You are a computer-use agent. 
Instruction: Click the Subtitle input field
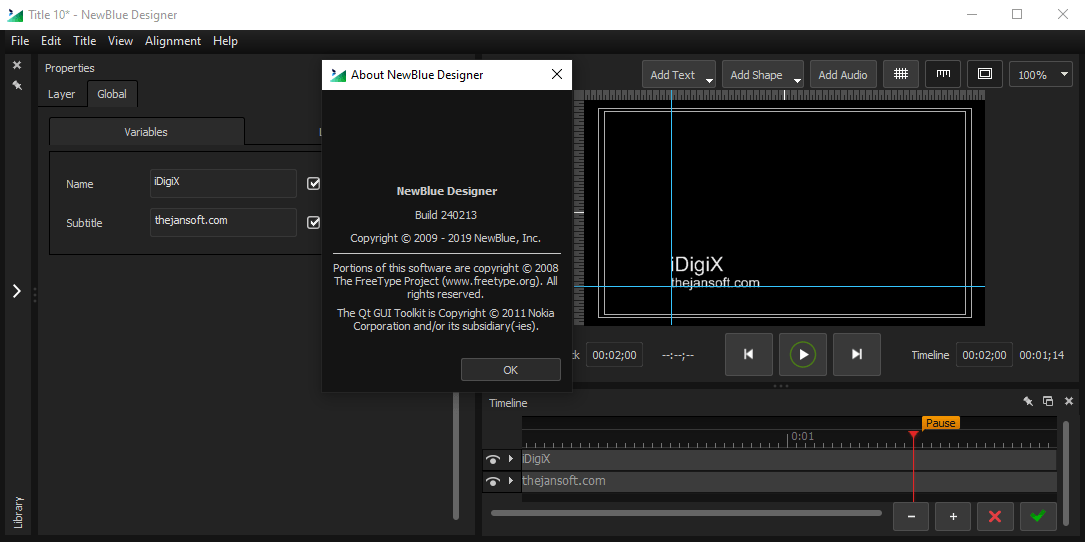coord(224,222)
